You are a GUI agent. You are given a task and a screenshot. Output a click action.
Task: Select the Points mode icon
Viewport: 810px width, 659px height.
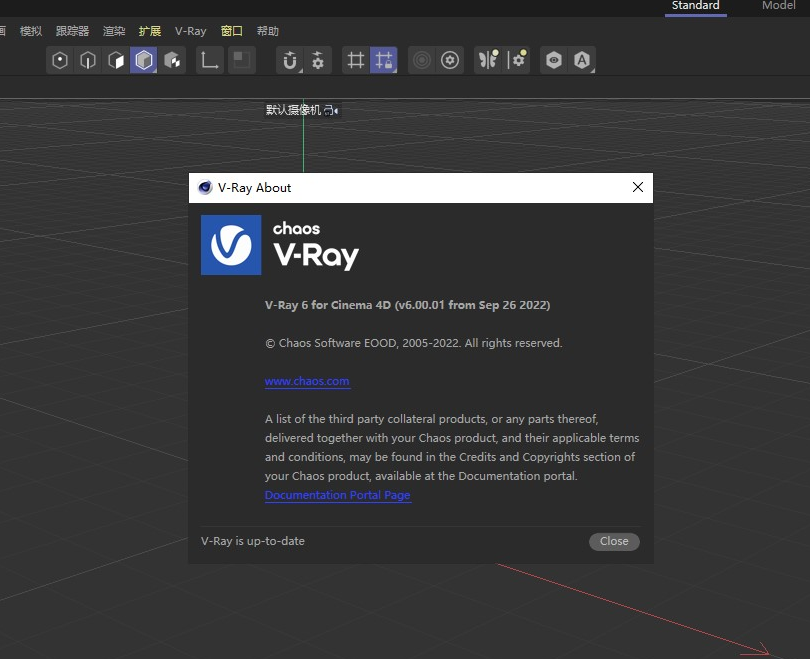61,60
